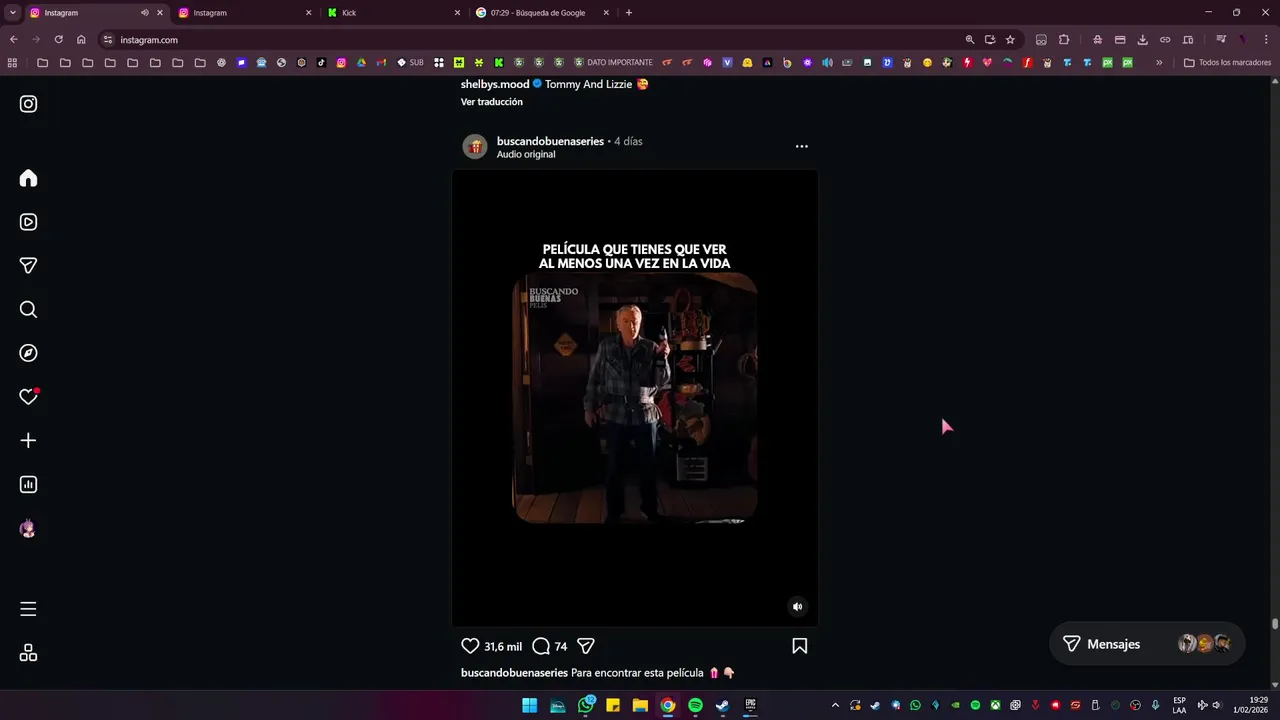Open post options three-dot menu
Image resolution: width=1280 pixels, height=720 pixels.
(801, 146)
